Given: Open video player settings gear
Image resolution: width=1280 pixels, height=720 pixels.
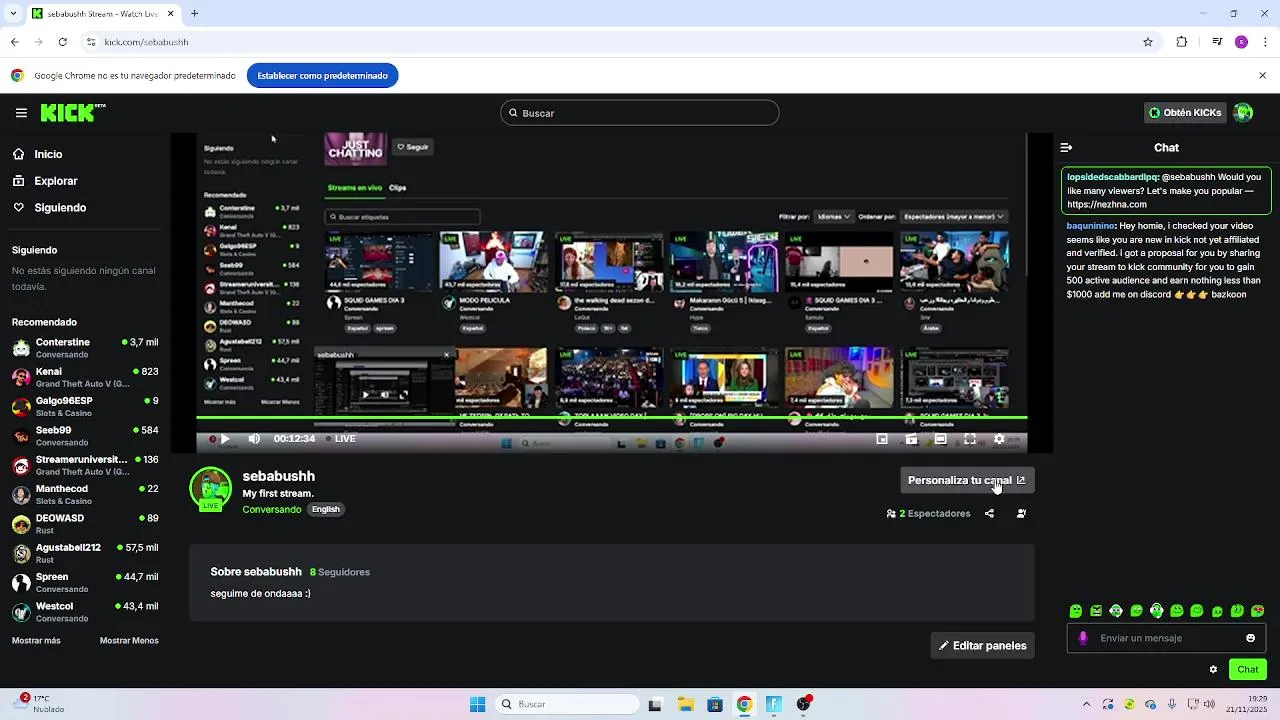Looking at the screenshot, I should pyautogui.click(x=998, y=439).
